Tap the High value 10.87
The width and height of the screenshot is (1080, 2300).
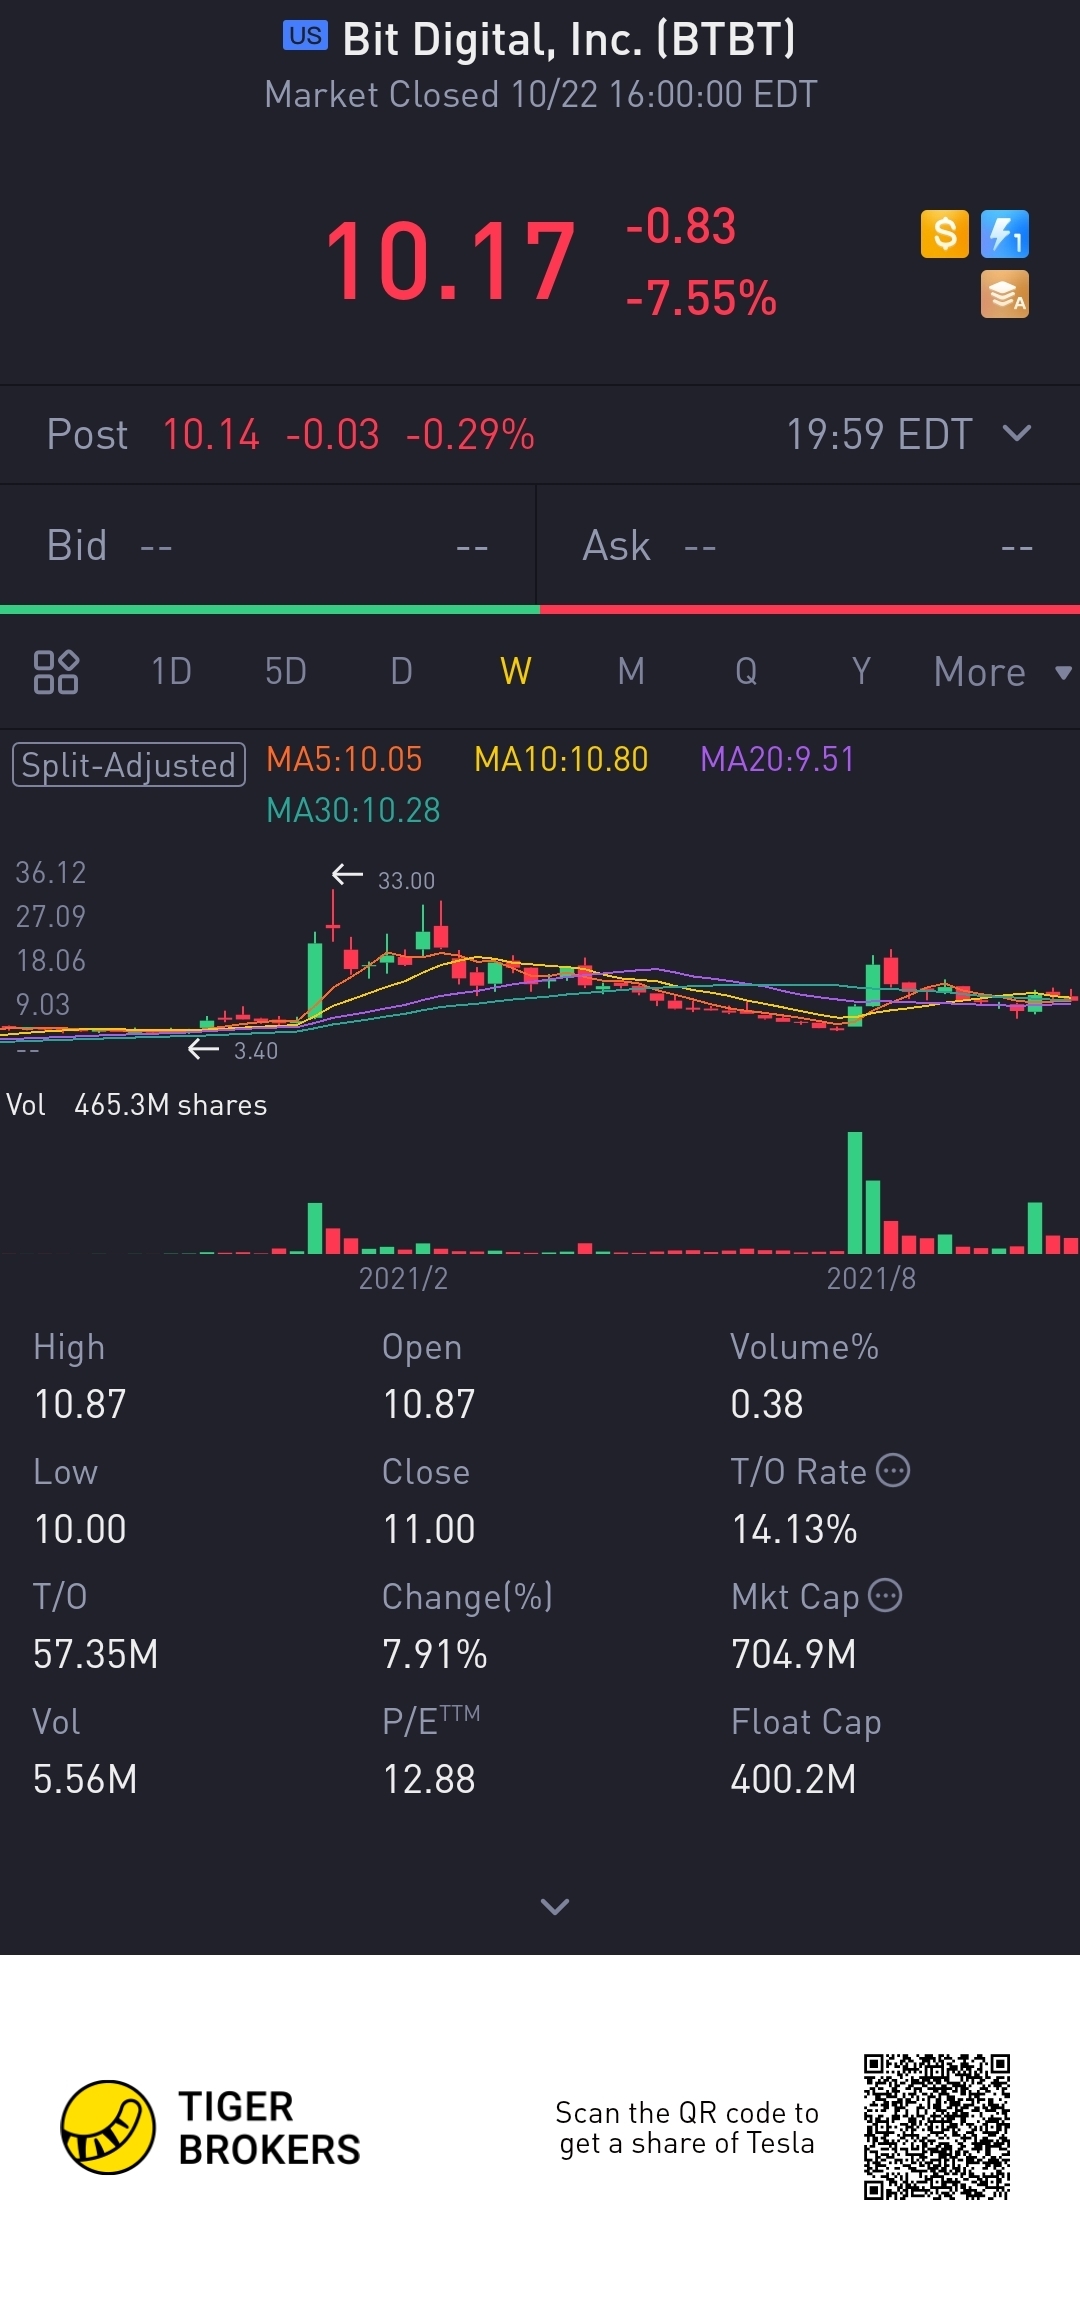point(80,1404)
